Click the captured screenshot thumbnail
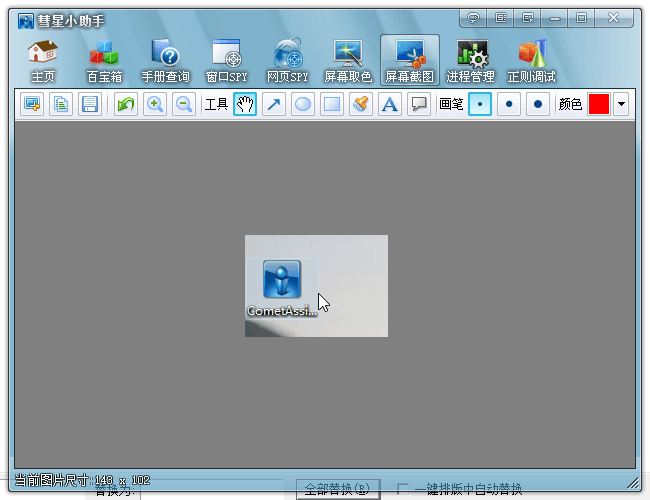This screenshot has height=500, width=650. coord(316,285)
